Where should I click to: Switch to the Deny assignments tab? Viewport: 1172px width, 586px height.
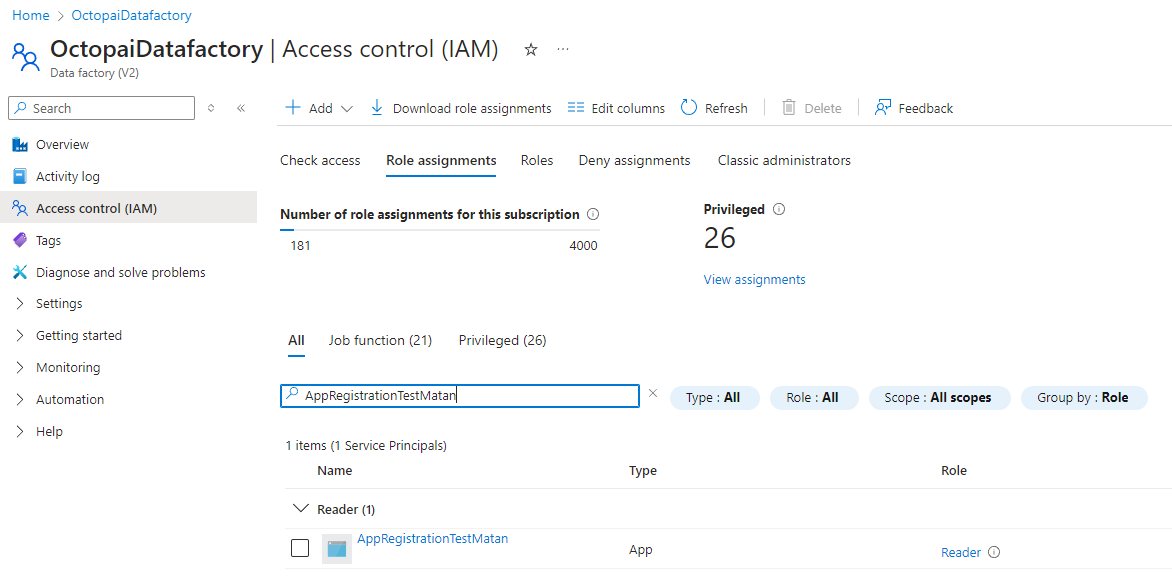[634, 160]
